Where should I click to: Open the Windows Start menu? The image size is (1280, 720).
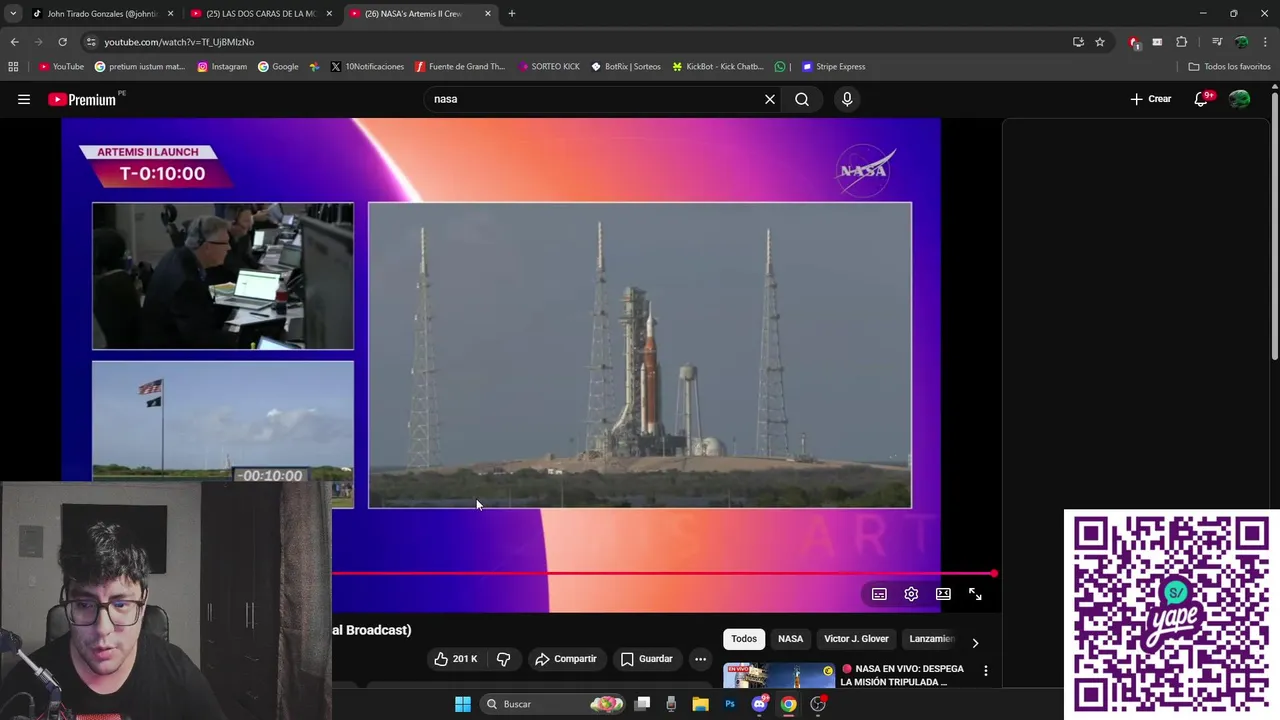463,704
